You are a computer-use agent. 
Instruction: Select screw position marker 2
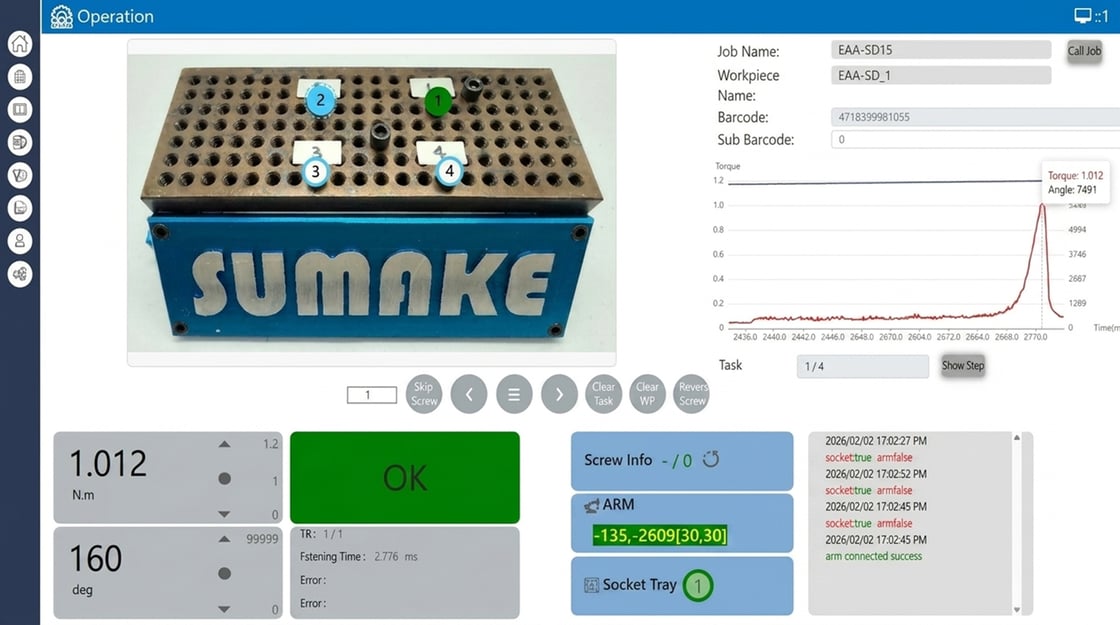point(320,100)
